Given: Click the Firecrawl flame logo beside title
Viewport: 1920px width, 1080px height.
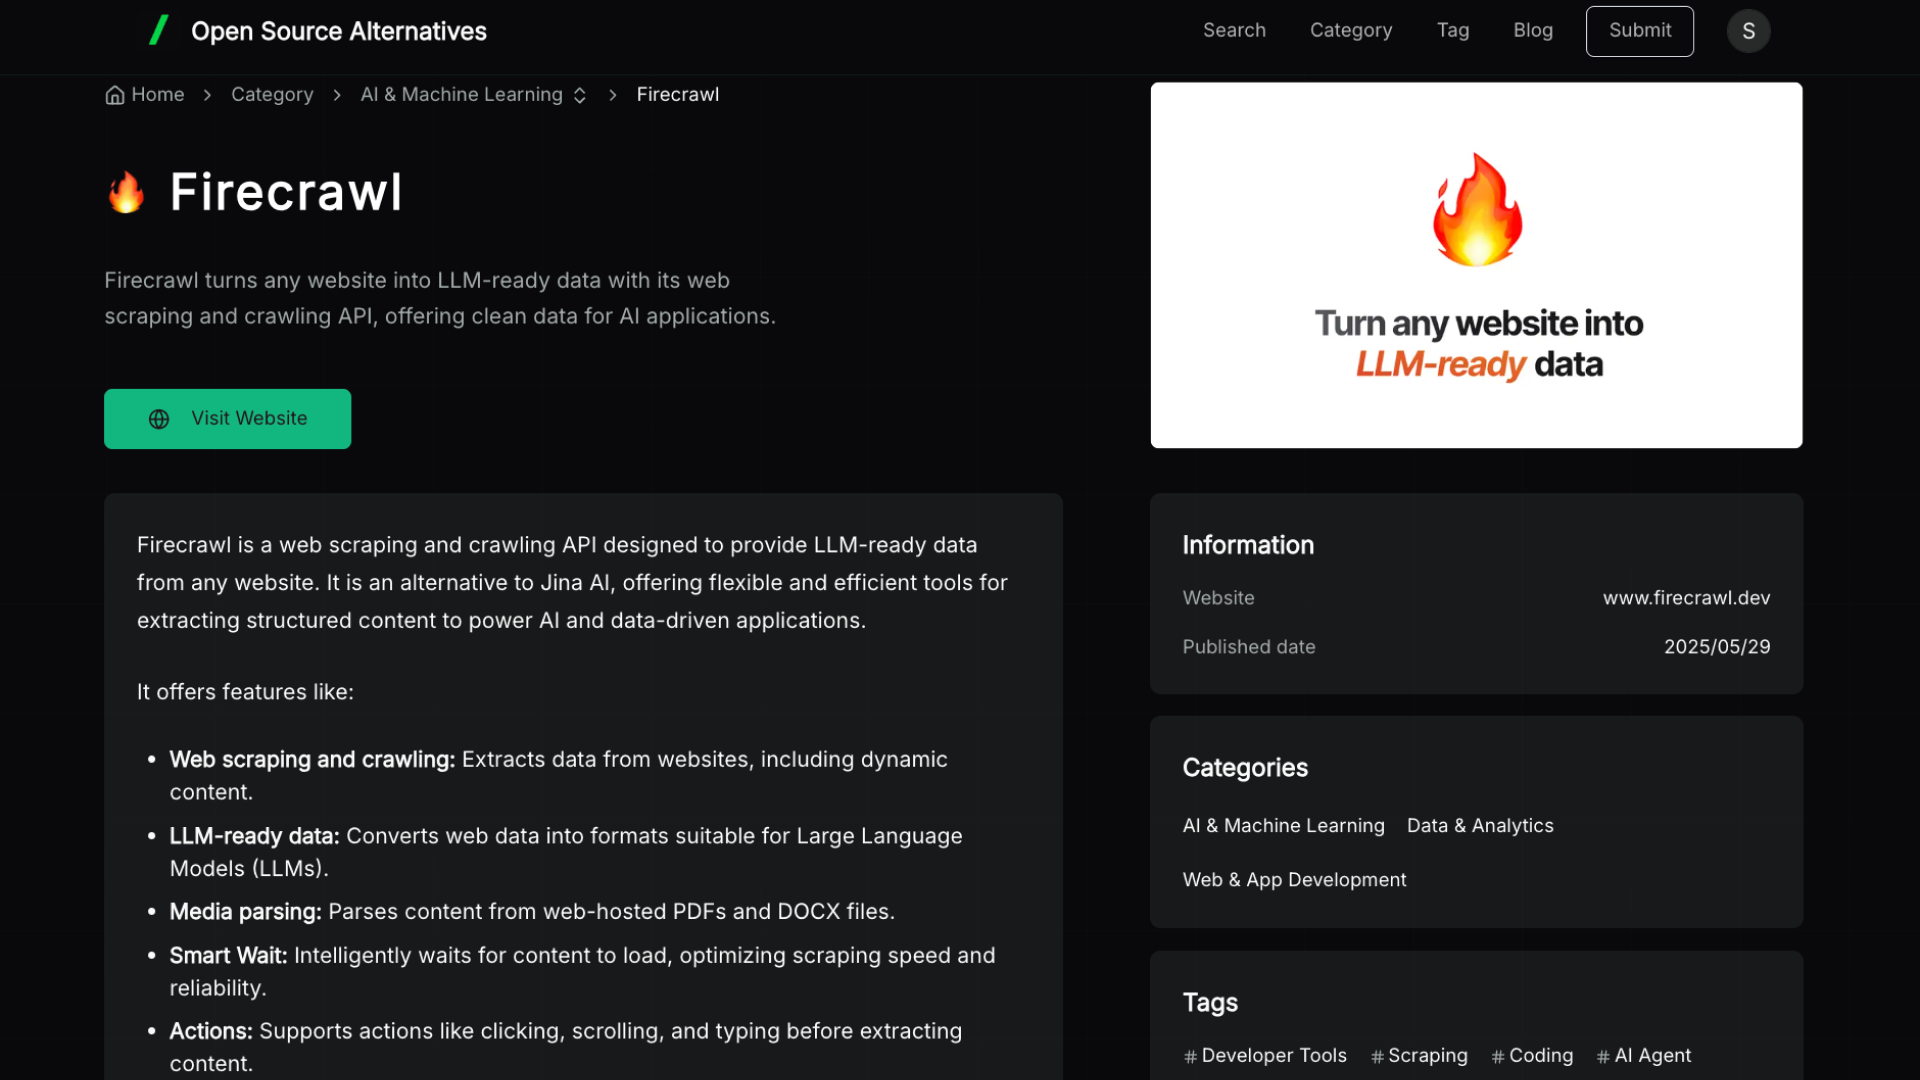Looking at the screenshot, I should pyautogui.click(x=126, y=192).
